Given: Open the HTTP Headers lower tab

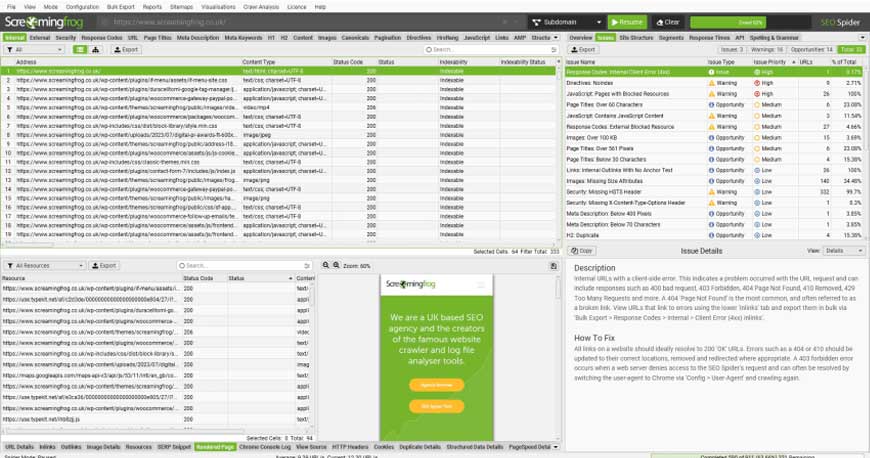Looking at the screenshot, I should click(x=350, y=447).
